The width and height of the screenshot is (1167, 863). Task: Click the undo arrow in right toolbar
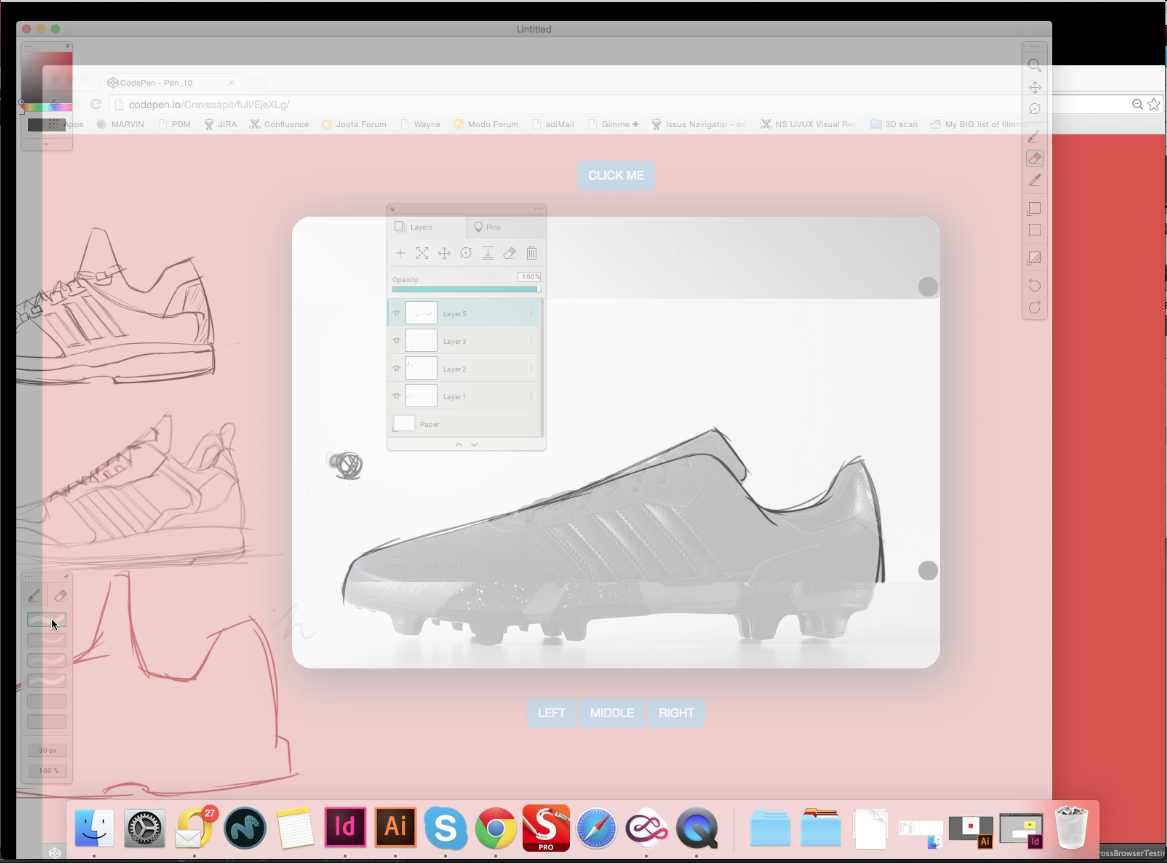click(x=1035, y=286)
